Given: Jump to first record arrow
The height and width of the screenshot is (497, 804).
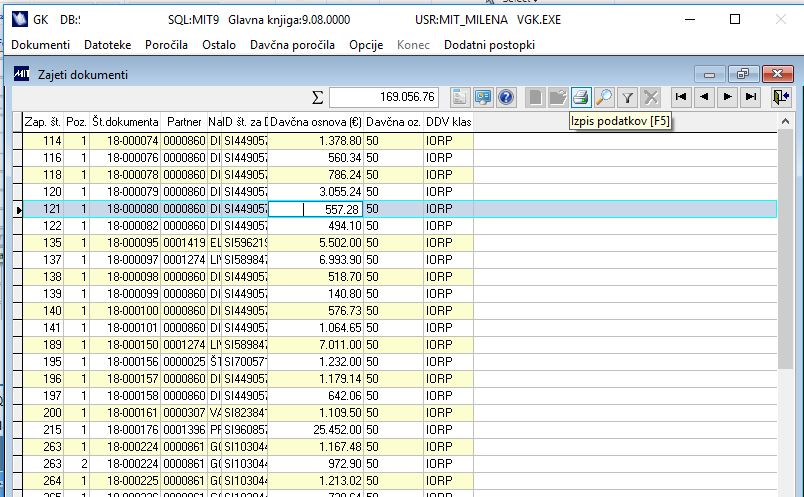Looking at the screenshot, I should point(682,97).
